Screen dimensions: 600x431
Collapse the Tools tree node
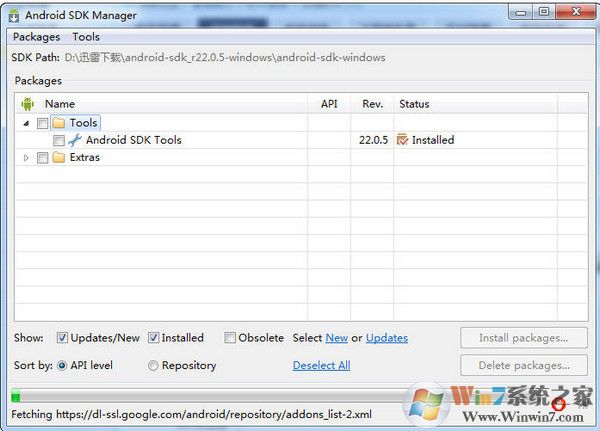[26, 123]
